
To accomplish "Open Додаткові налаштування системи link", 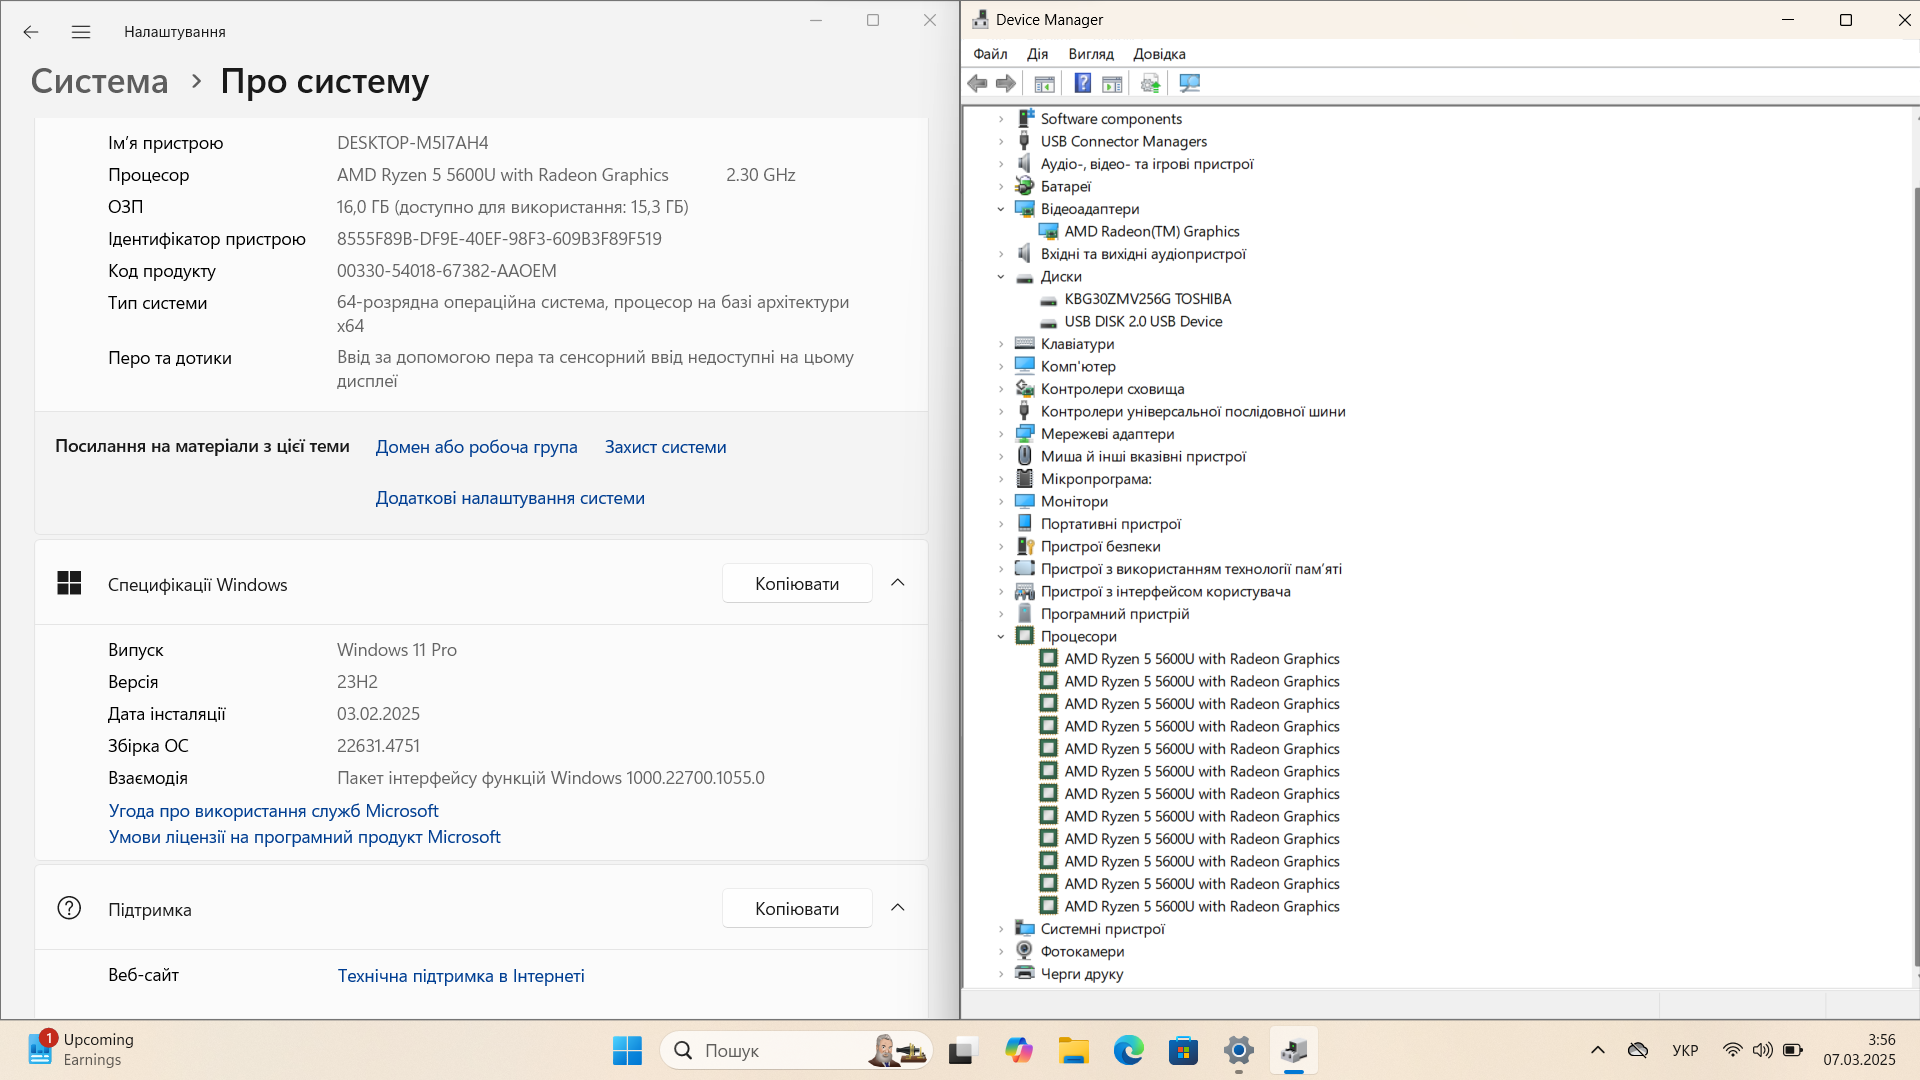I will click(x=510, y=498).
